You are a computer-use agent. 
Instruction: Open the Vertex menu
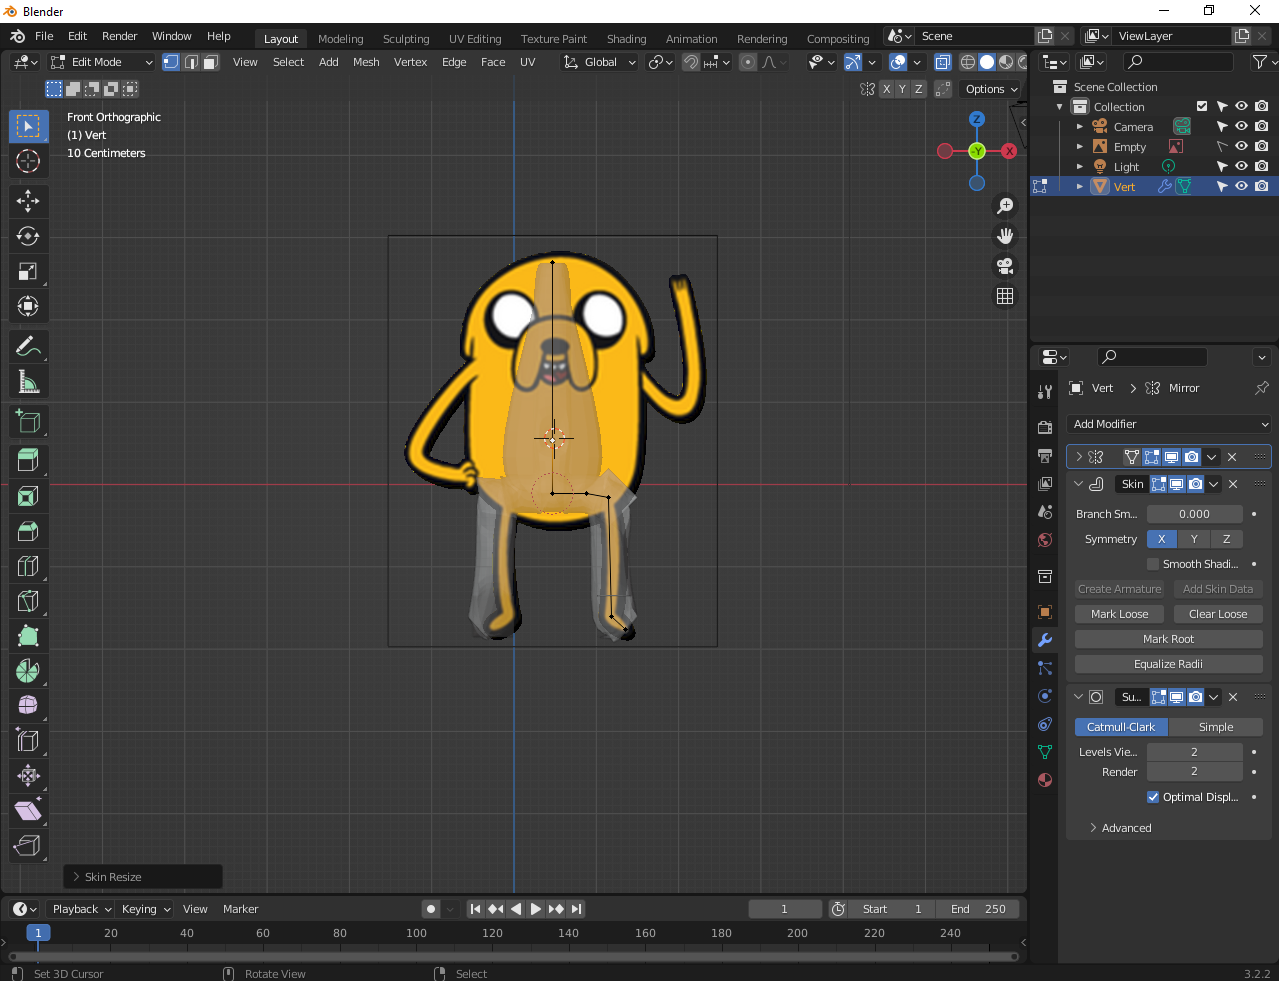pyautogui.click(x=410, y=62)
